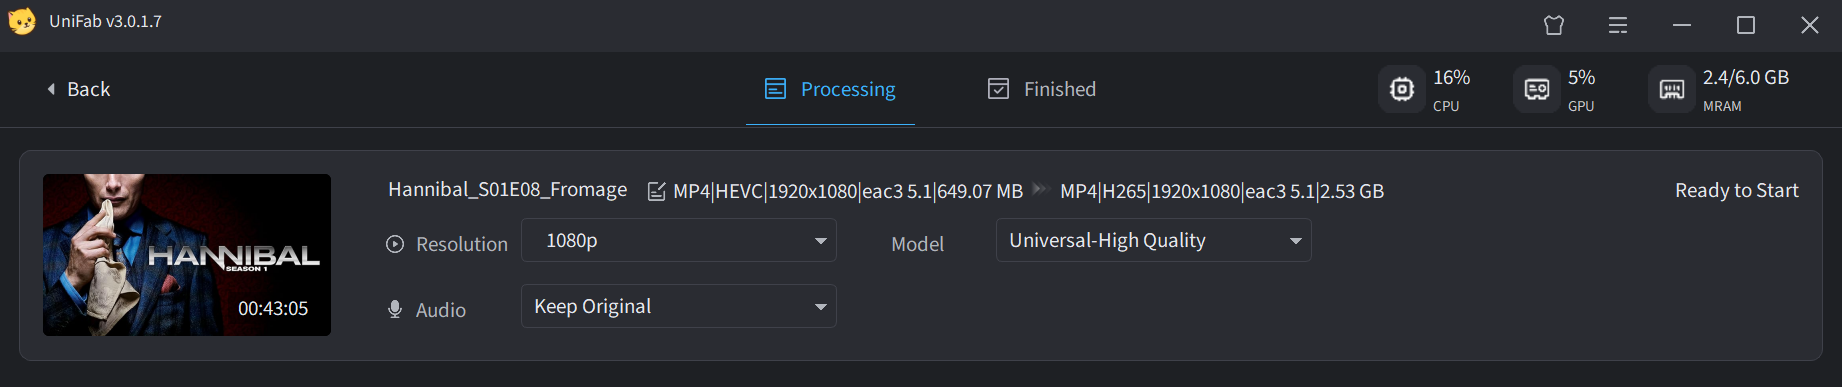Click the Audio microphone icon
This screenshot has width=1842, height=387.
point(395,310)
